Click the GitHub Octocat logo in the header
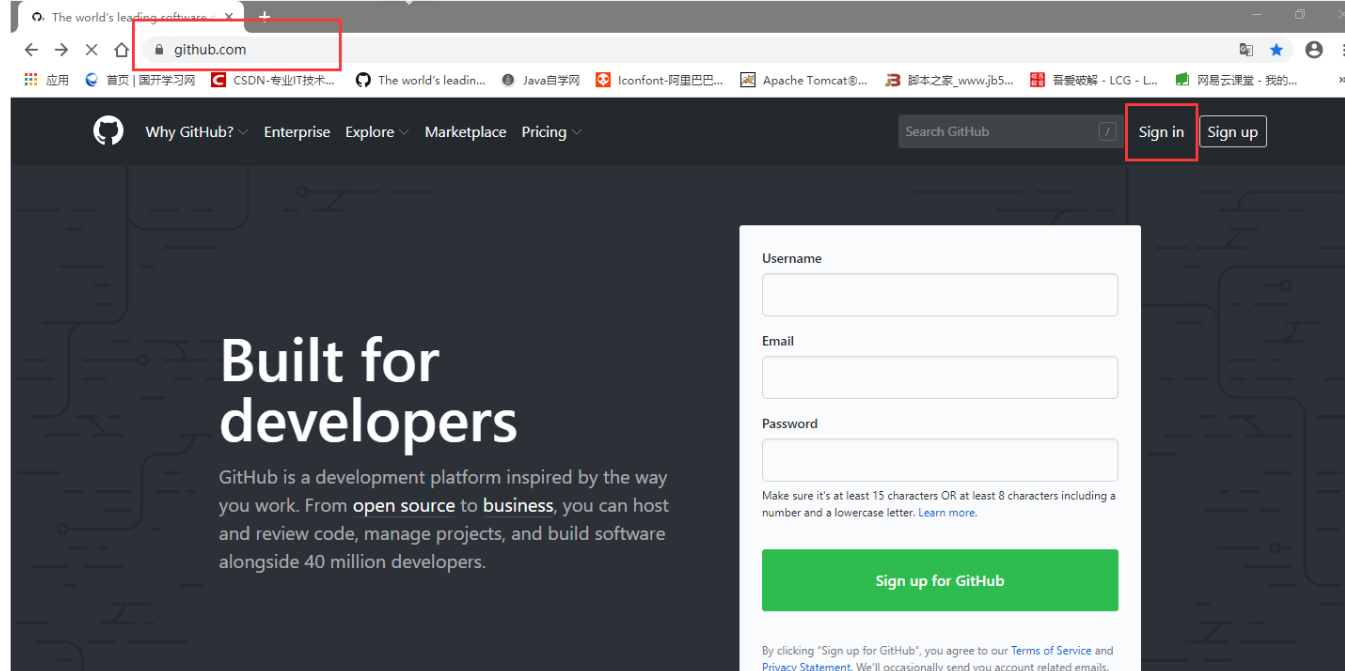The height and width of the screenshot is (671, 1345). click(108, 131)
